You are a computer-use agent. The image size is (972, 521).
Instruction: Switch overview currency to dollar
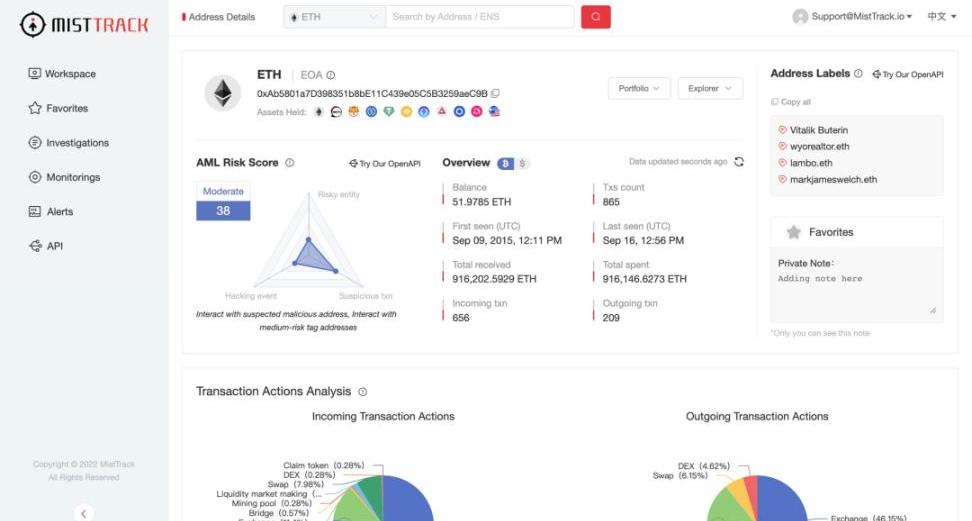[523, 163]
